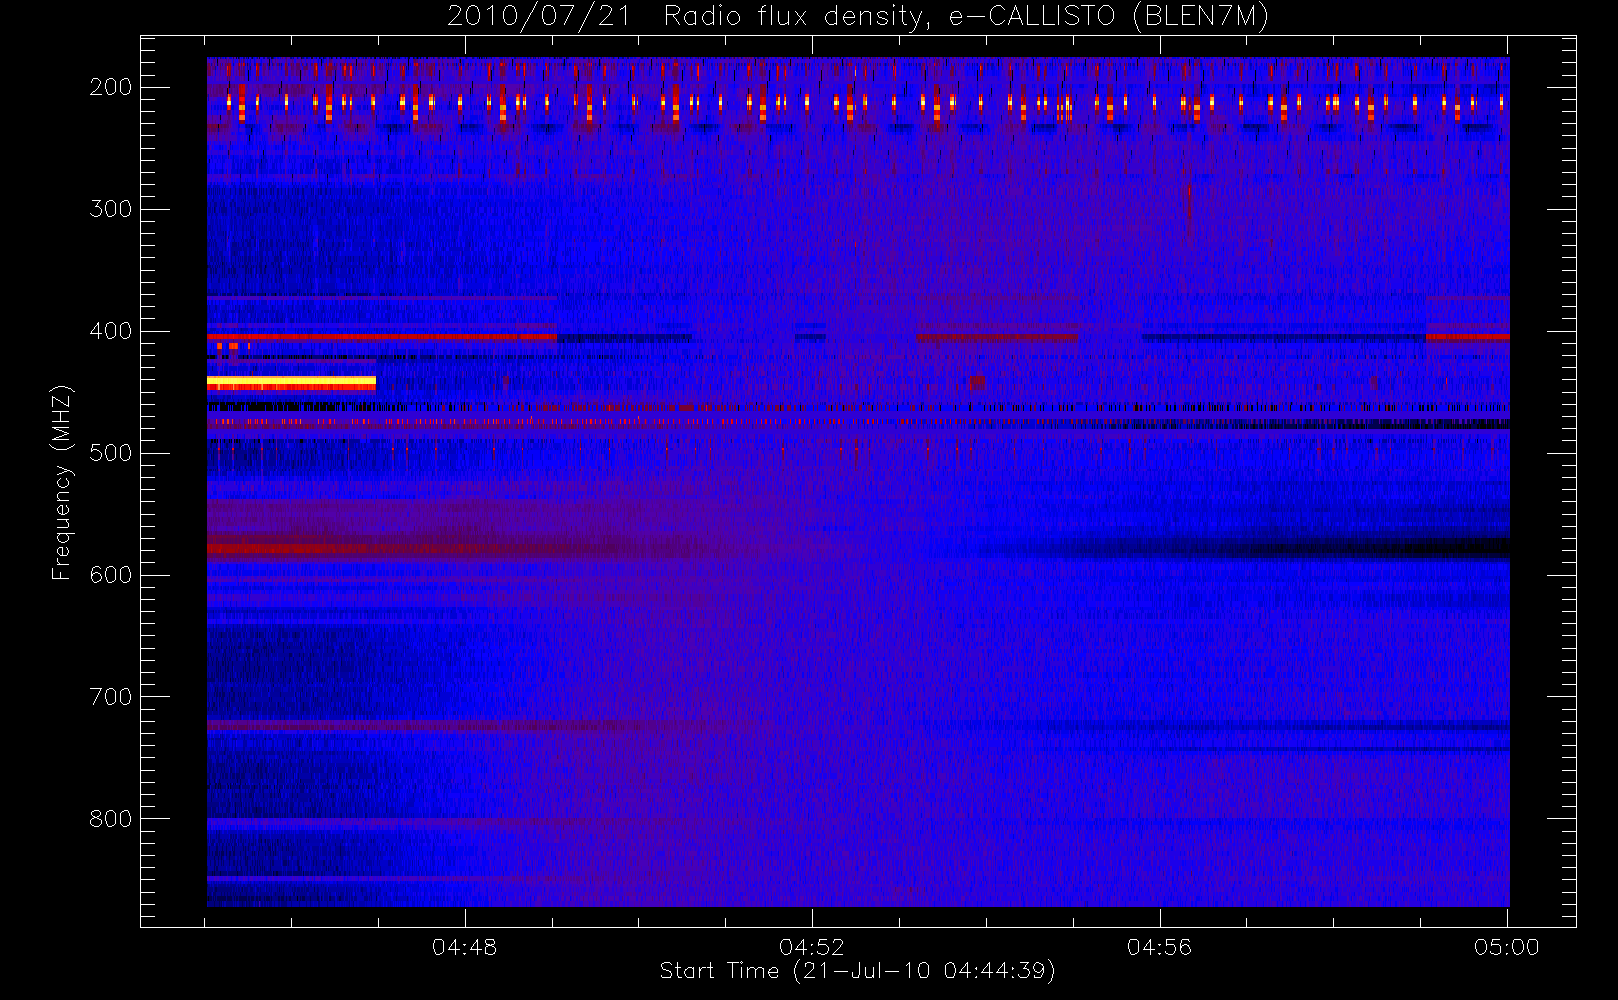The height and width of the screenshot is (1000, 1618).
Task: Click the 300 frequency tick label
Action: (x=111, y=209)
